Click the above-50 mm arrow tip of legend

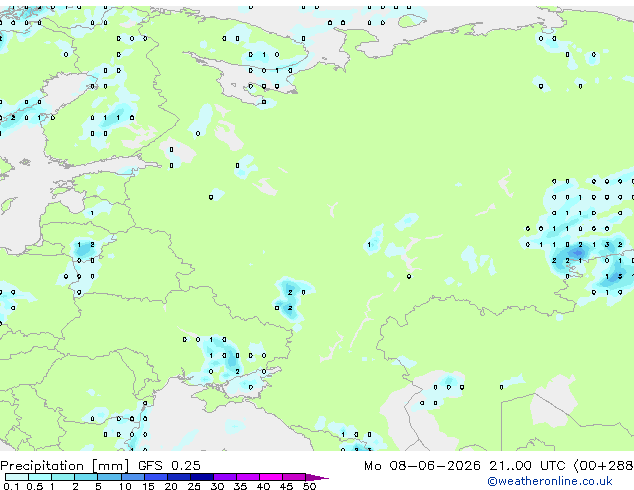pyautogui.click(x=317, y=477)
